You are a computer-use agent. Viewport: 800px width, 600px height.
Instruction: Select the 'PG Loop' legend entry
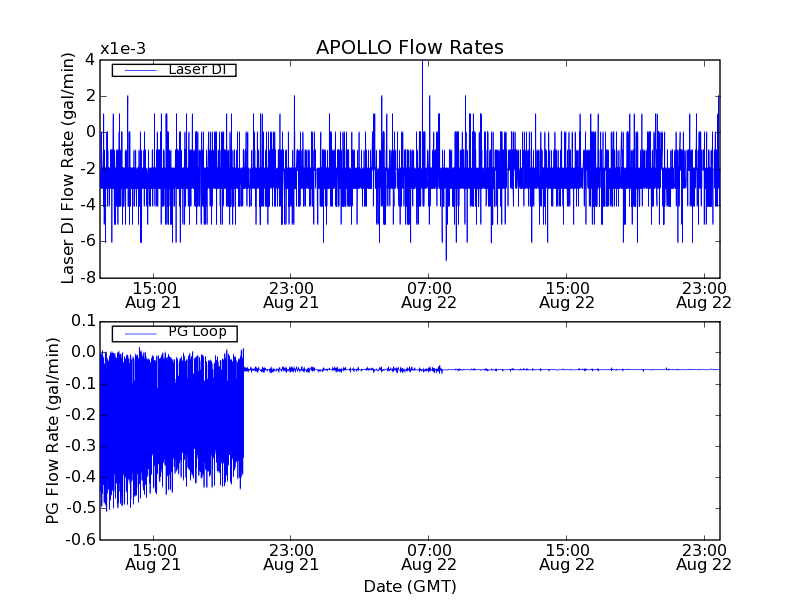tap(174, 333)
